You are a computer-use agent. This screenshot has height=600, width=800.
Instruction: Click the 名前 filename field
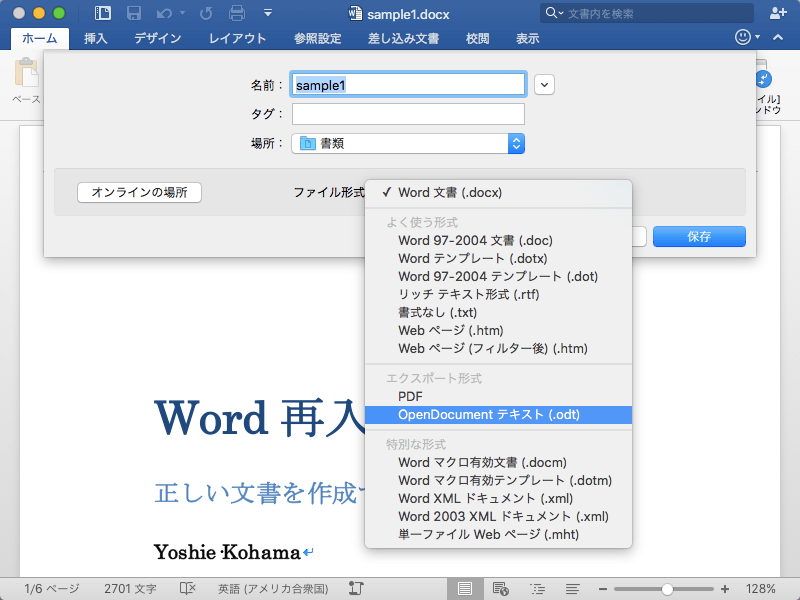(x=408, y=85)
